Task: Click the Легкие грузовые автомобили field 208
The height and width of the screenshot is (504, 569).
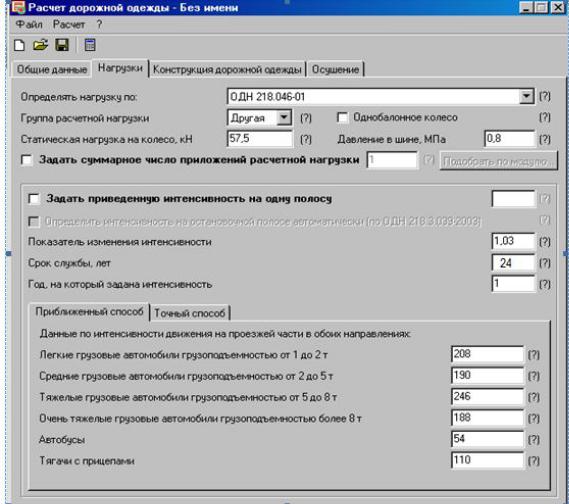Action: point(487,354)
